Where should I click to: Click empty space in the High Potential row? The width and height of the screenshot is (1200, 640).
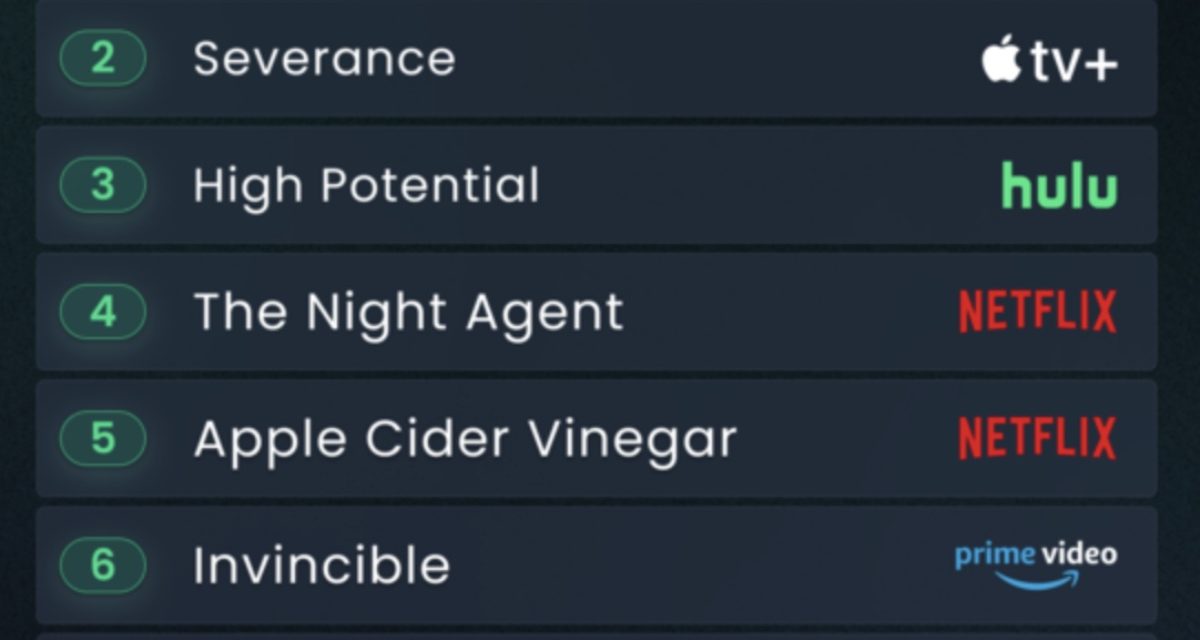coord(760,186)
